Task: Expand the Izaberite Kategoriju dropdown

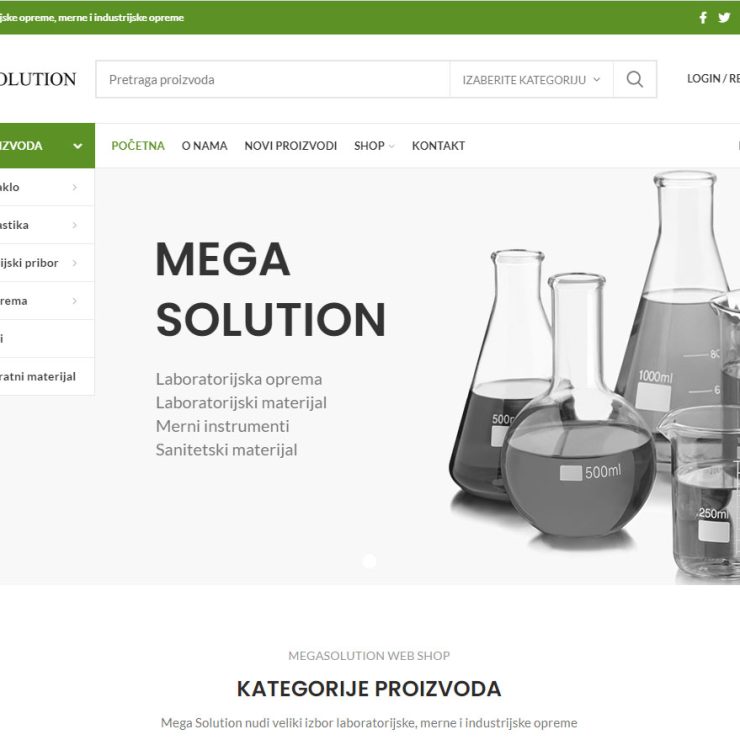Action: click(531, 80)
